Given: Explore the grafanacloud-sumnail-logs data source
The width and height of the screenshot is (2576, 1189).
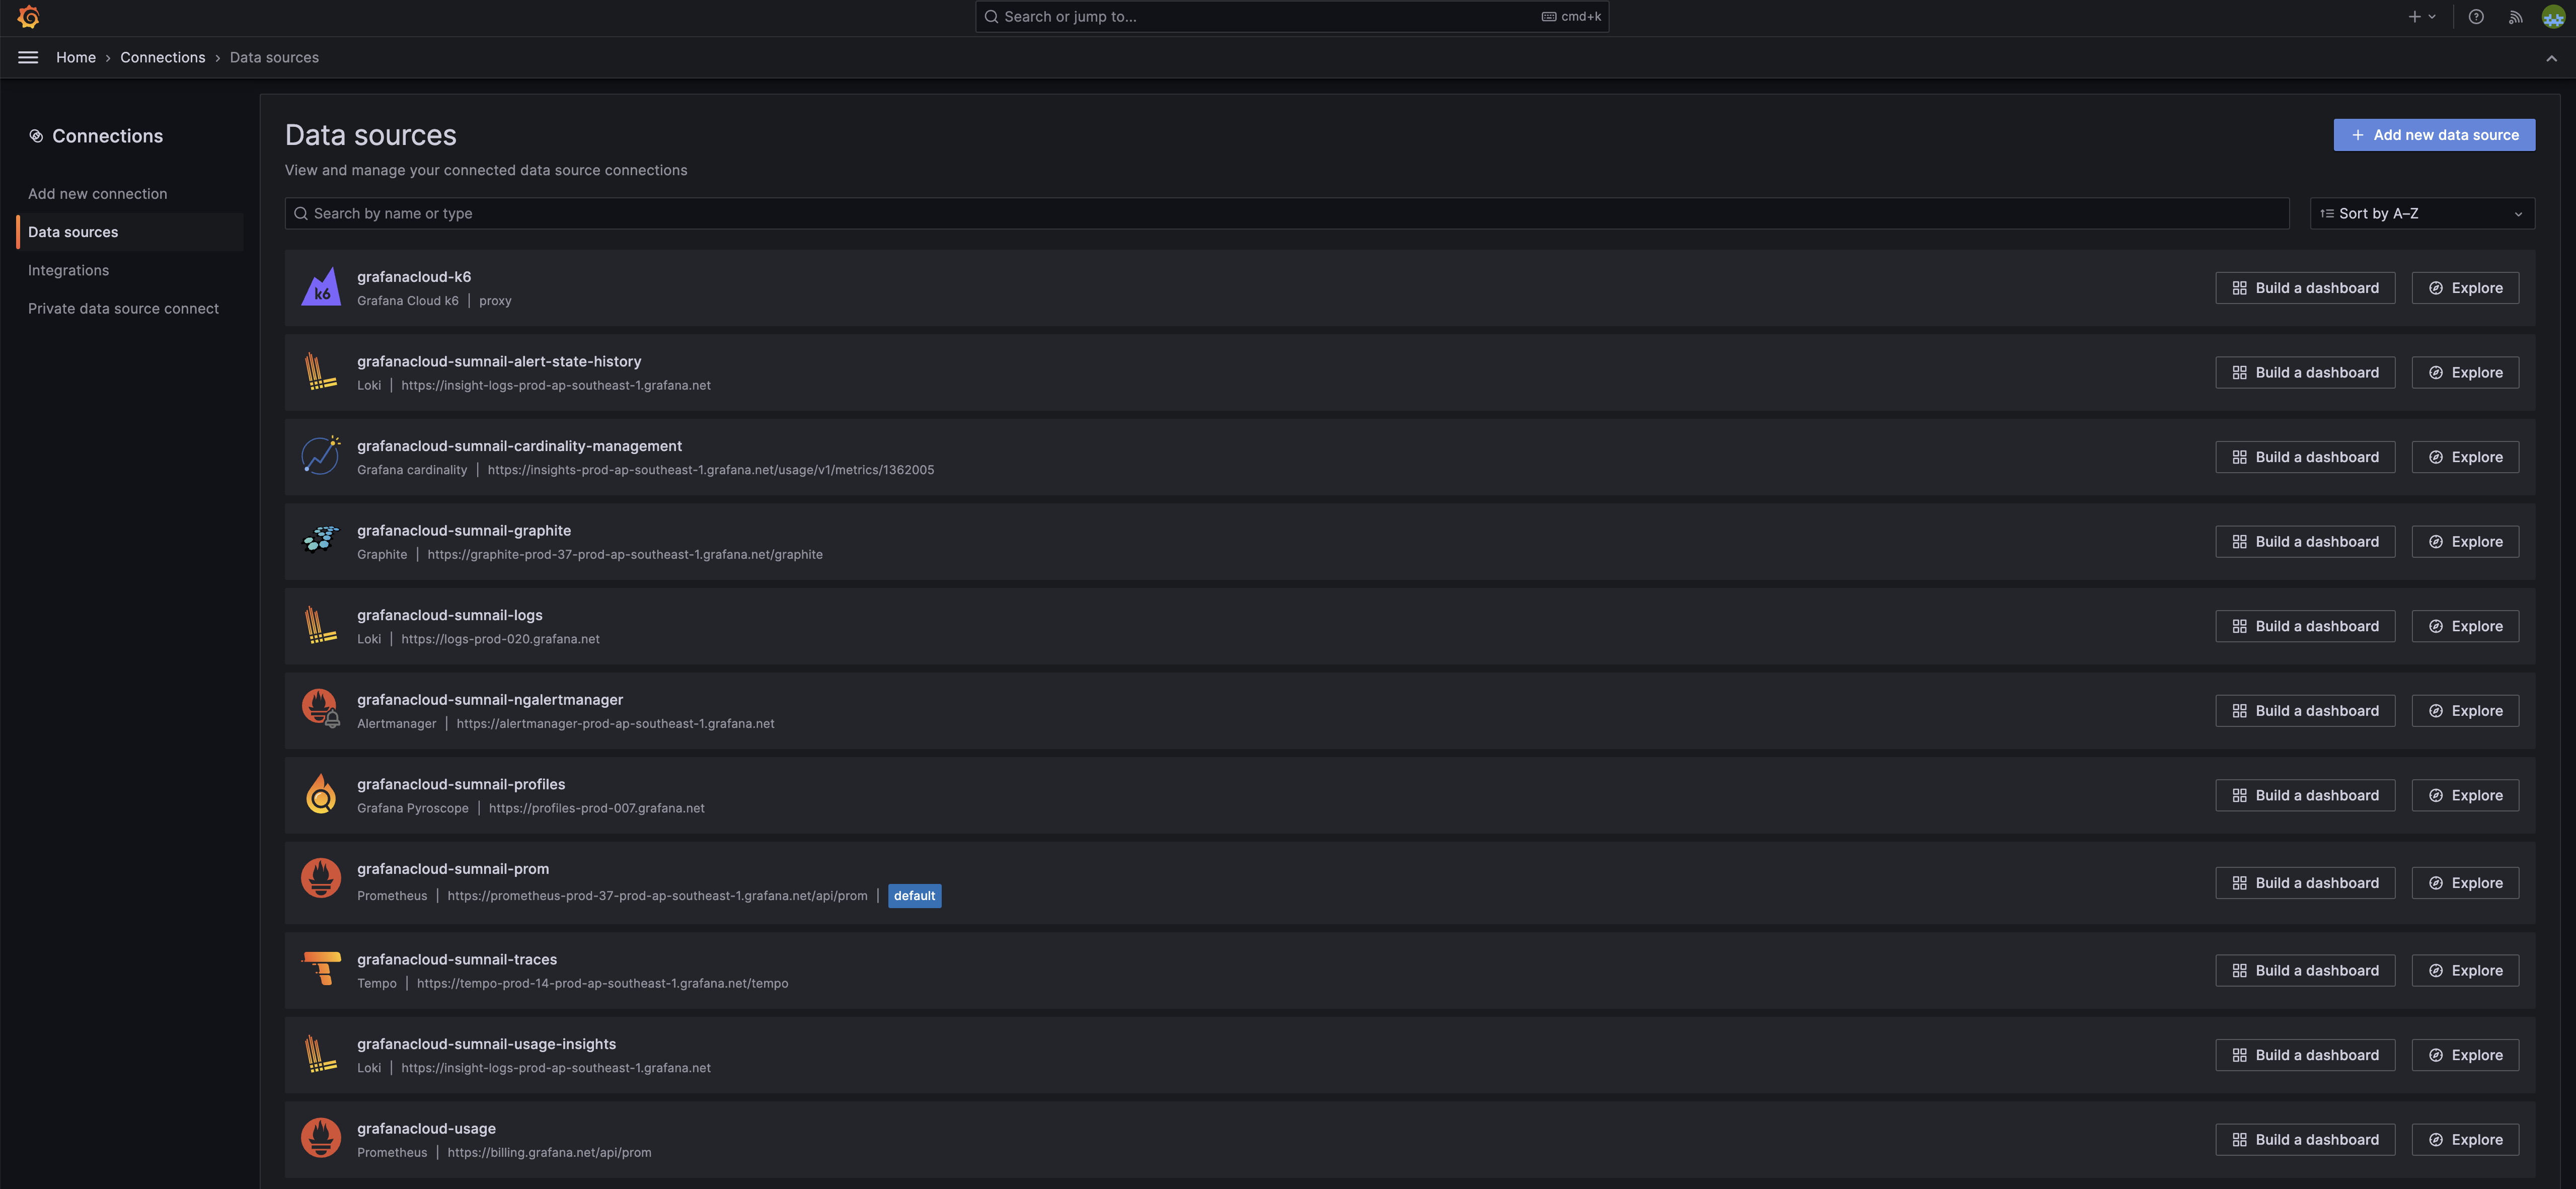Looking at the screenshot, I should click(x=2465, y=626).
